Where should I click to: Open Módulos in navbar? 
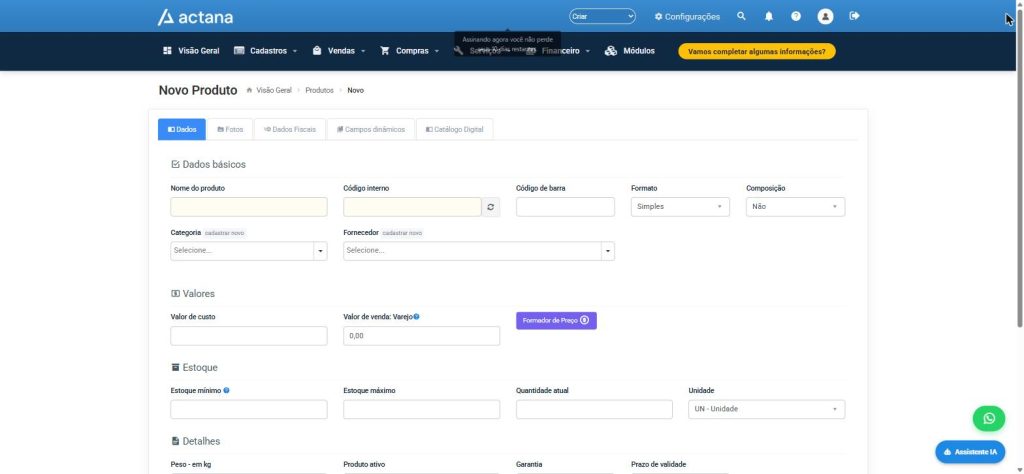[x=630, y=51]
